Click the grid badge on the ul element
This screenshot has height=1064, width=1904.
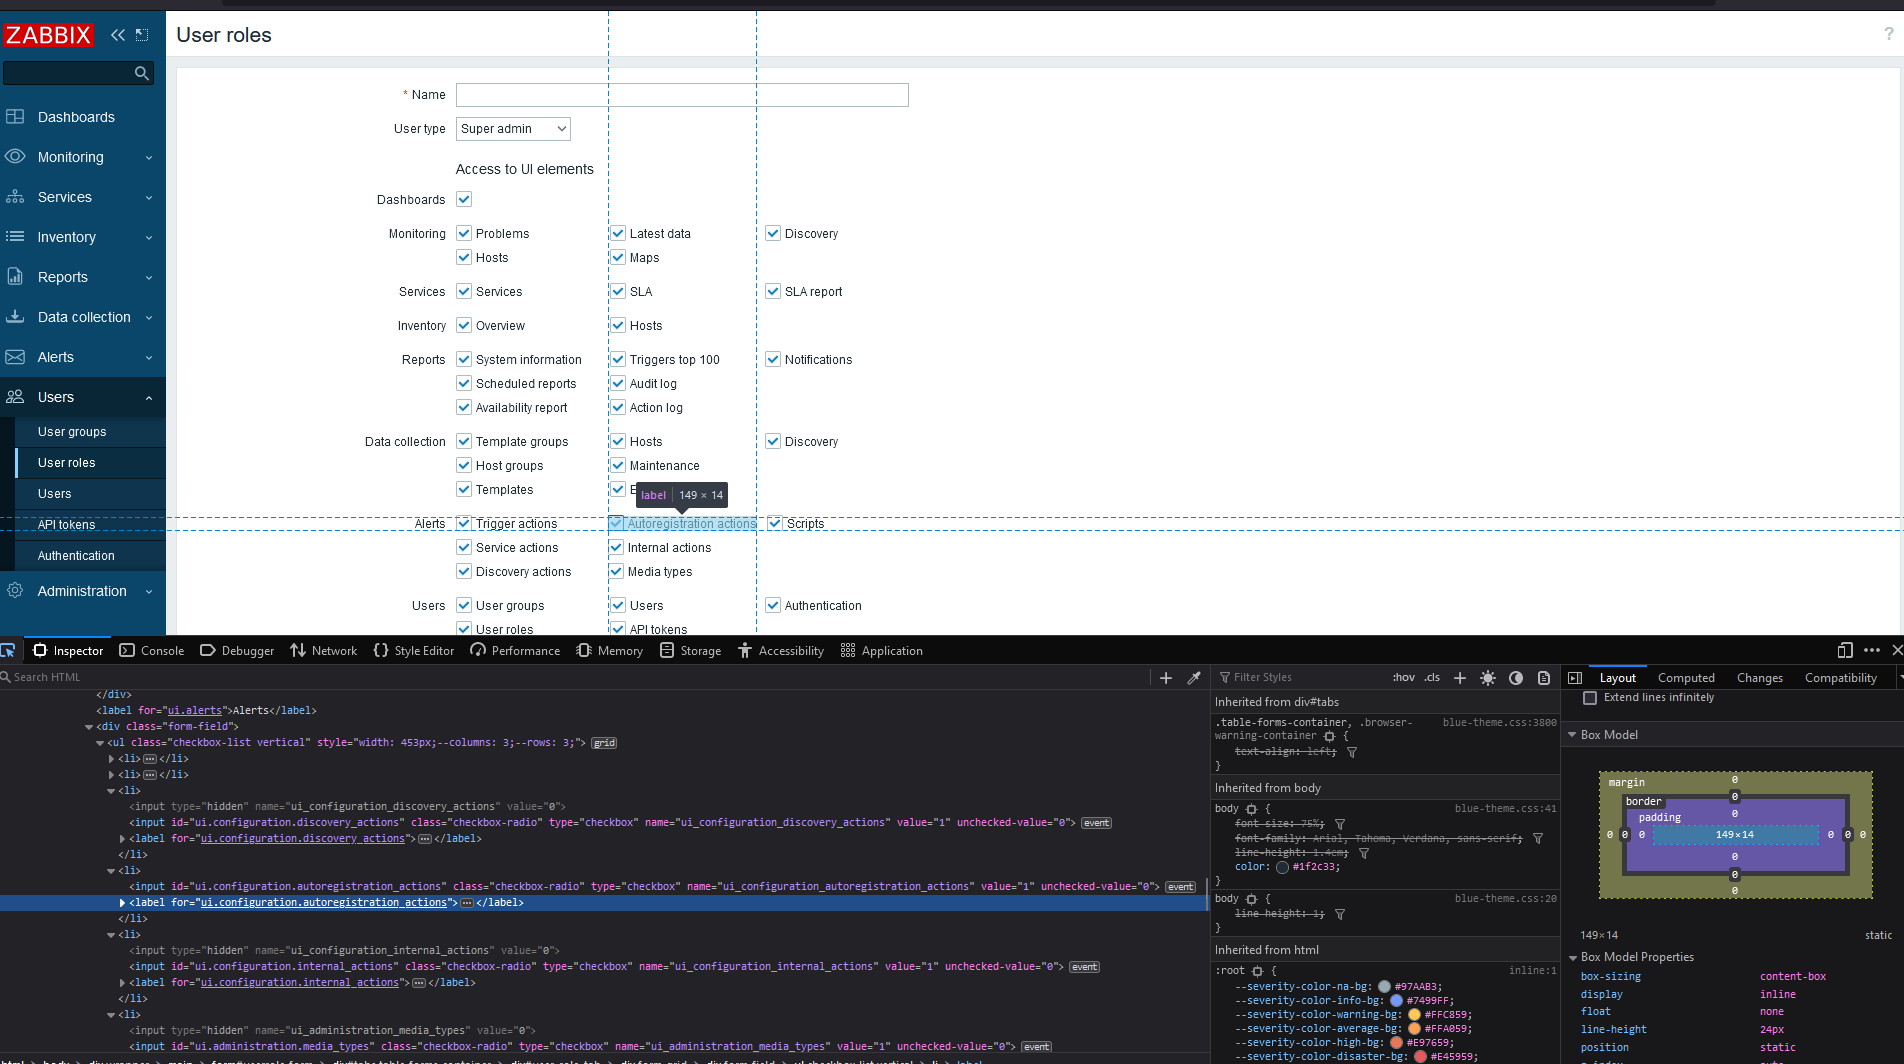[604, 743]
